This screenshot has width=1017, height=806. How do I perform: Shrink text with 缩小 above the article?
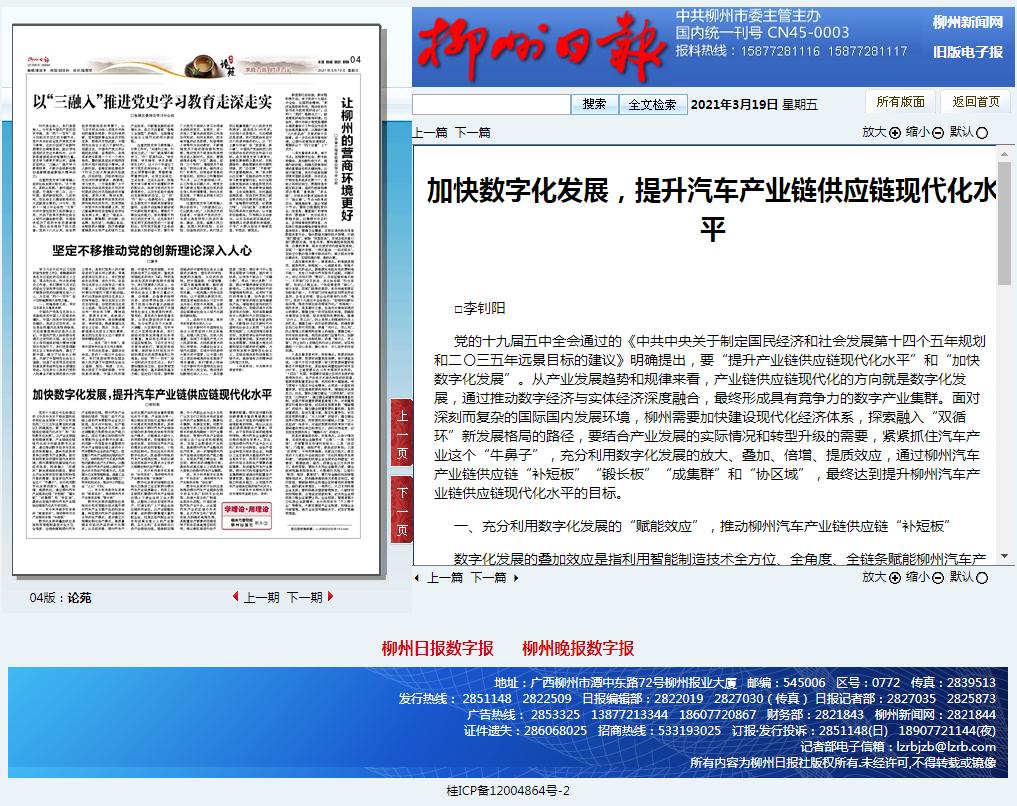click(924, 132)
